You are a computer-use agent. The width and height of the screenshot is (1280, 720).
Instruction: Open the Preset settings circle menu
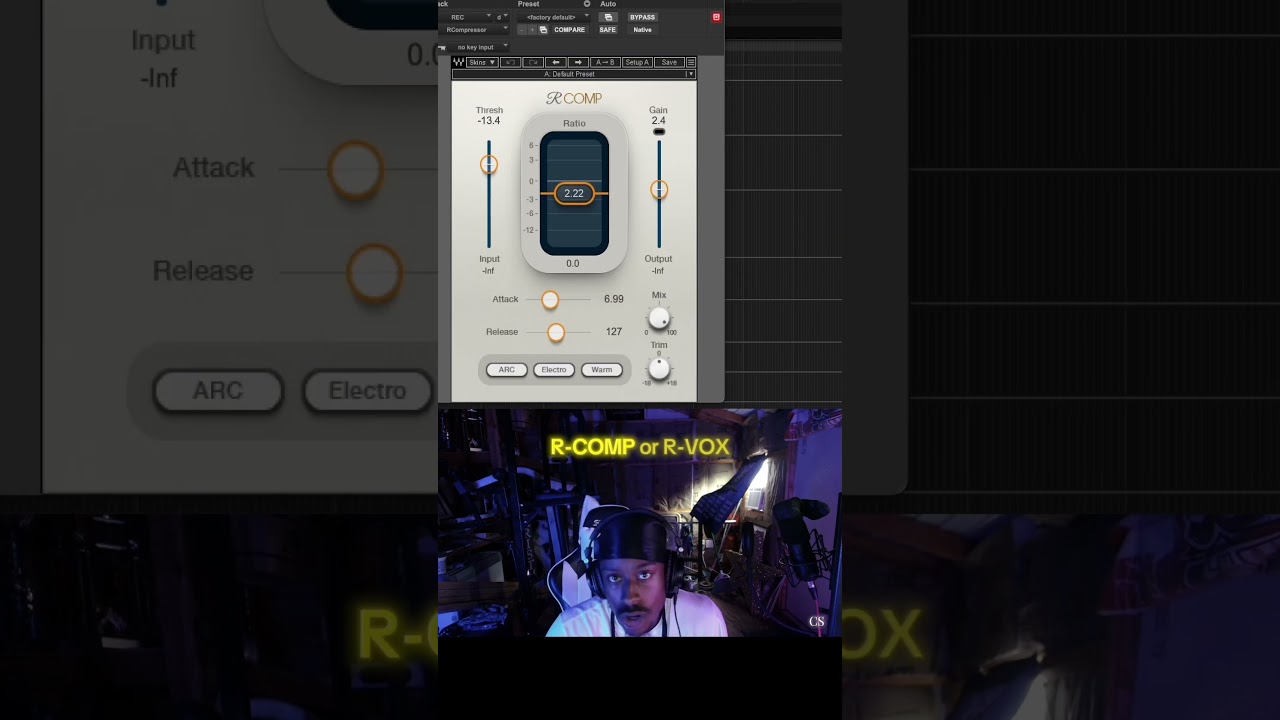(x=587, y=4)
